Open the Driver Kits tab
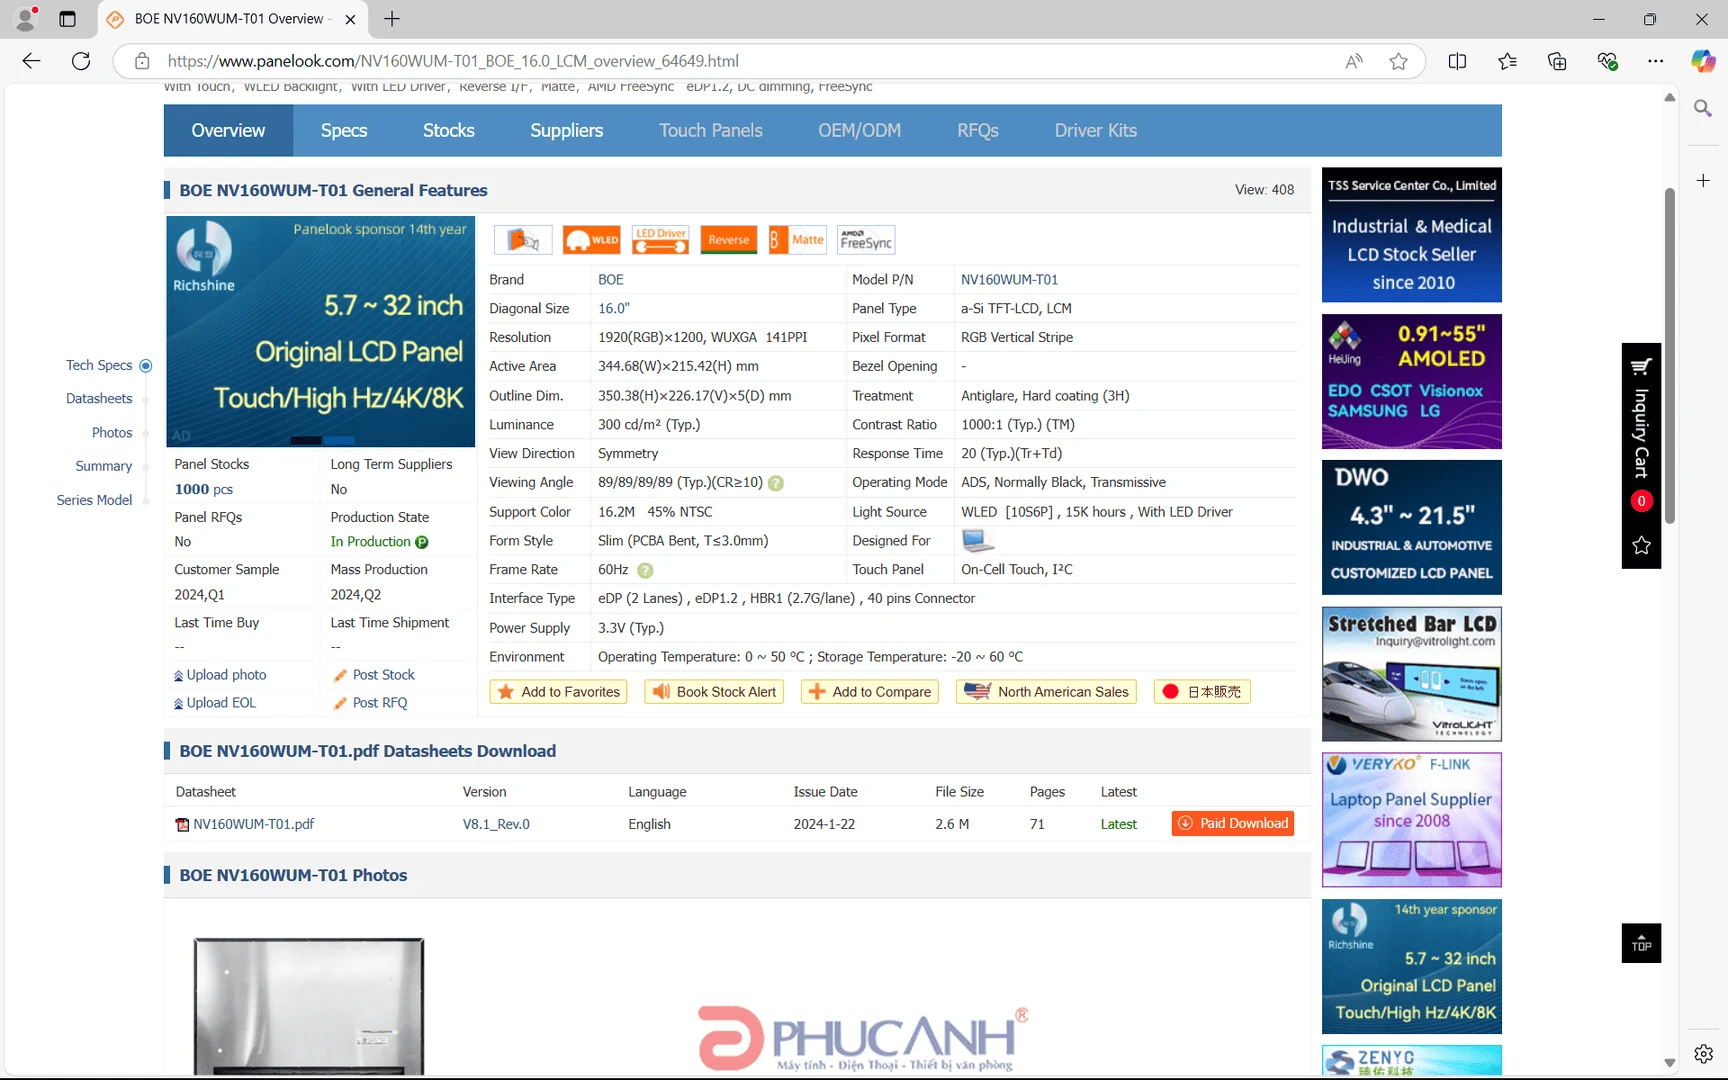The width and height of the screenshot is (1728, 1080). 1096,131
